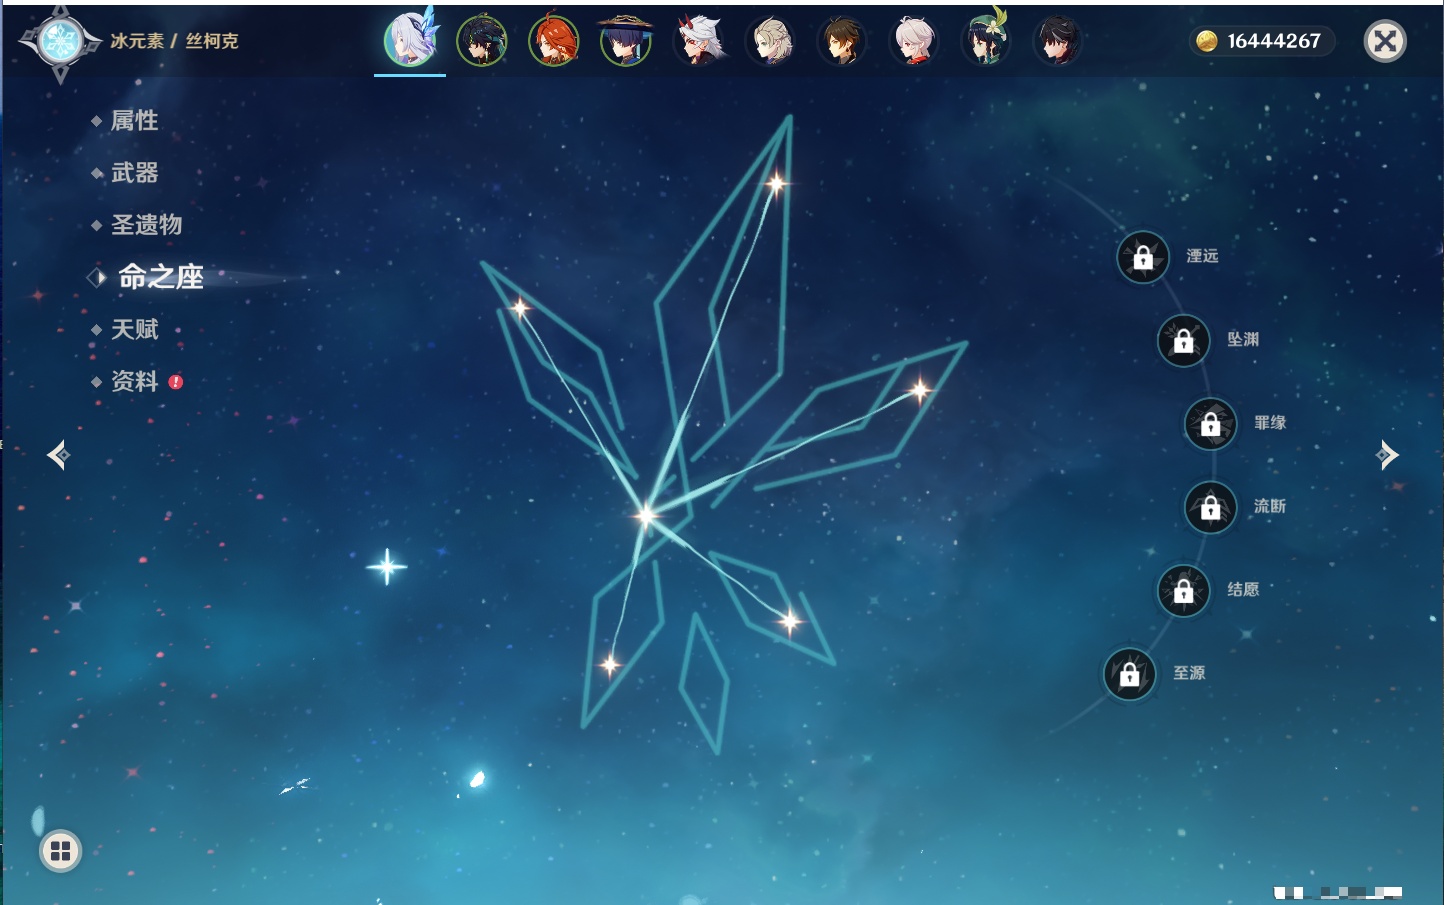The width and height of the screenshot is (1444, 905).
Task: Click the 冰元素 / 丝柯克 title text
Action: pyautogui.click(x=174, y=41)
